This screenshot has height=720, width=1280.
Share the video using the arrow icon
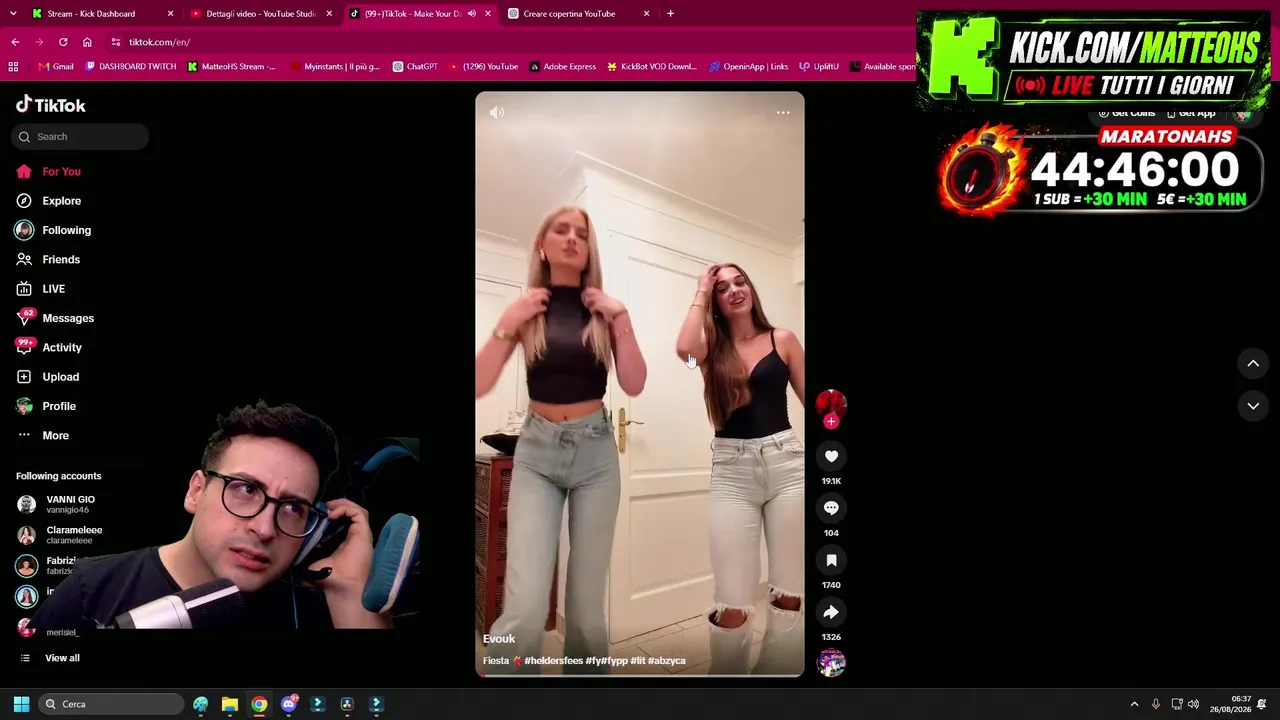(x=831, y=612)
